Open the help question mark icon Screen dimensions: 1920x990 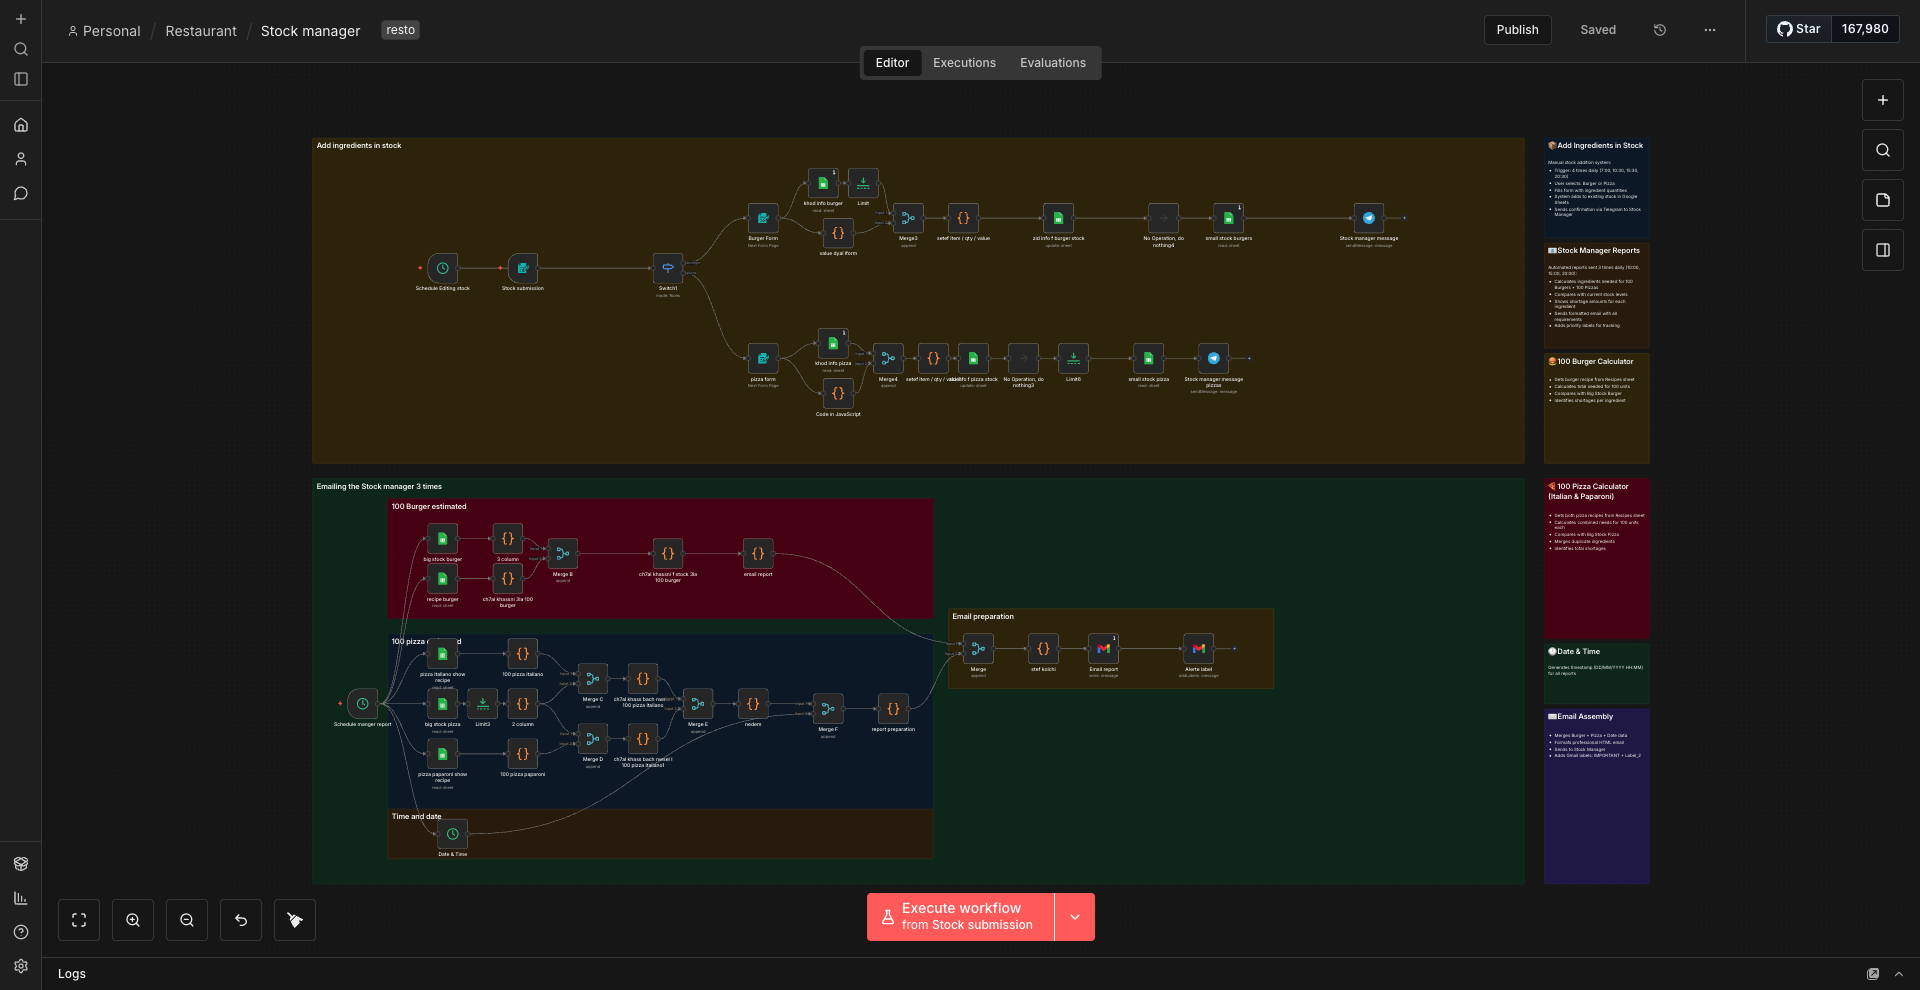[x=20, y=932]
